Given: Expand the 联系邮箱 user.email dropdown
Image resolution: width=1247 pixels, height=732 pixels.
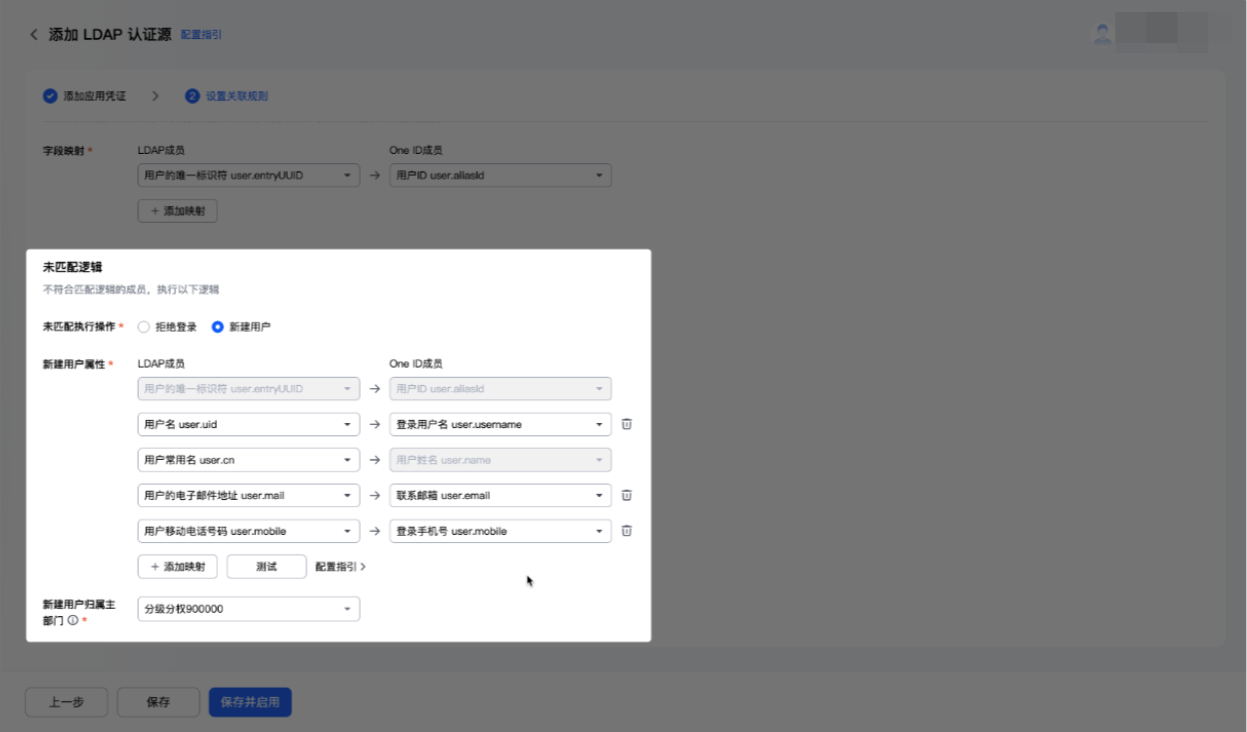Looking at the screenshot, I should click(500, 495).
